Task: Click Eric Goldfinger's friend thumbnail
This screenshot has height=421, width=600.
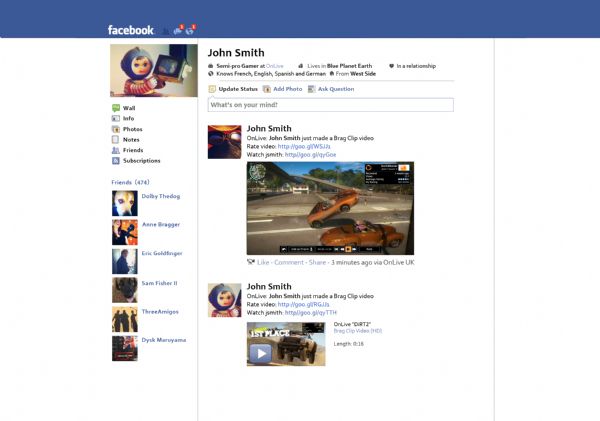Action: pyautogui.click(x=125, y=261)
